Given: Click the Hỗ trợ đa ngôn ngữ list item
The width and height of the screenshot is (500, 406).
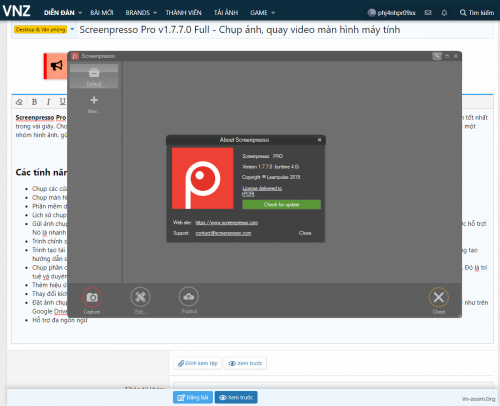Looking at the screenshot, I should (60, 320).
